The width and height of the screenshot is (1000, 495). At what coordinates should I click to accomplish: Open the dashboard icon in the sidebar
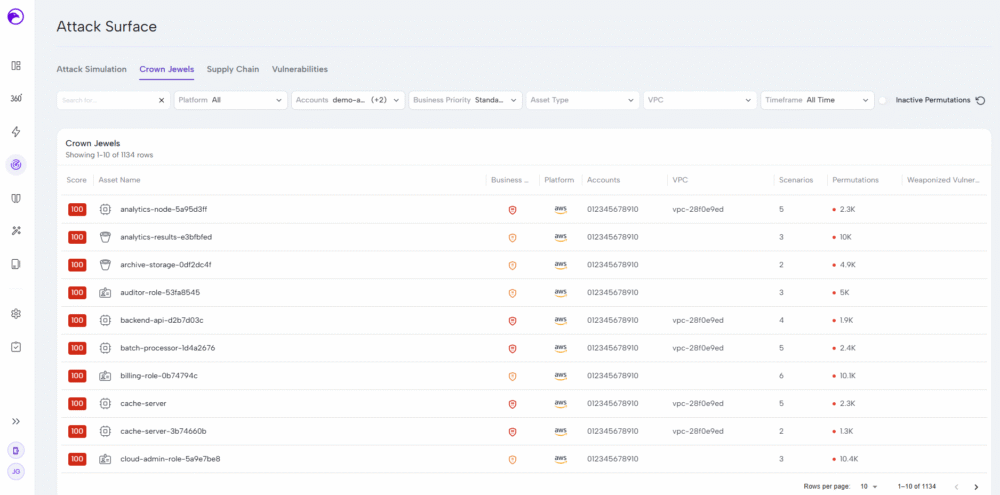pyautogui.click(x=16, y=66)
